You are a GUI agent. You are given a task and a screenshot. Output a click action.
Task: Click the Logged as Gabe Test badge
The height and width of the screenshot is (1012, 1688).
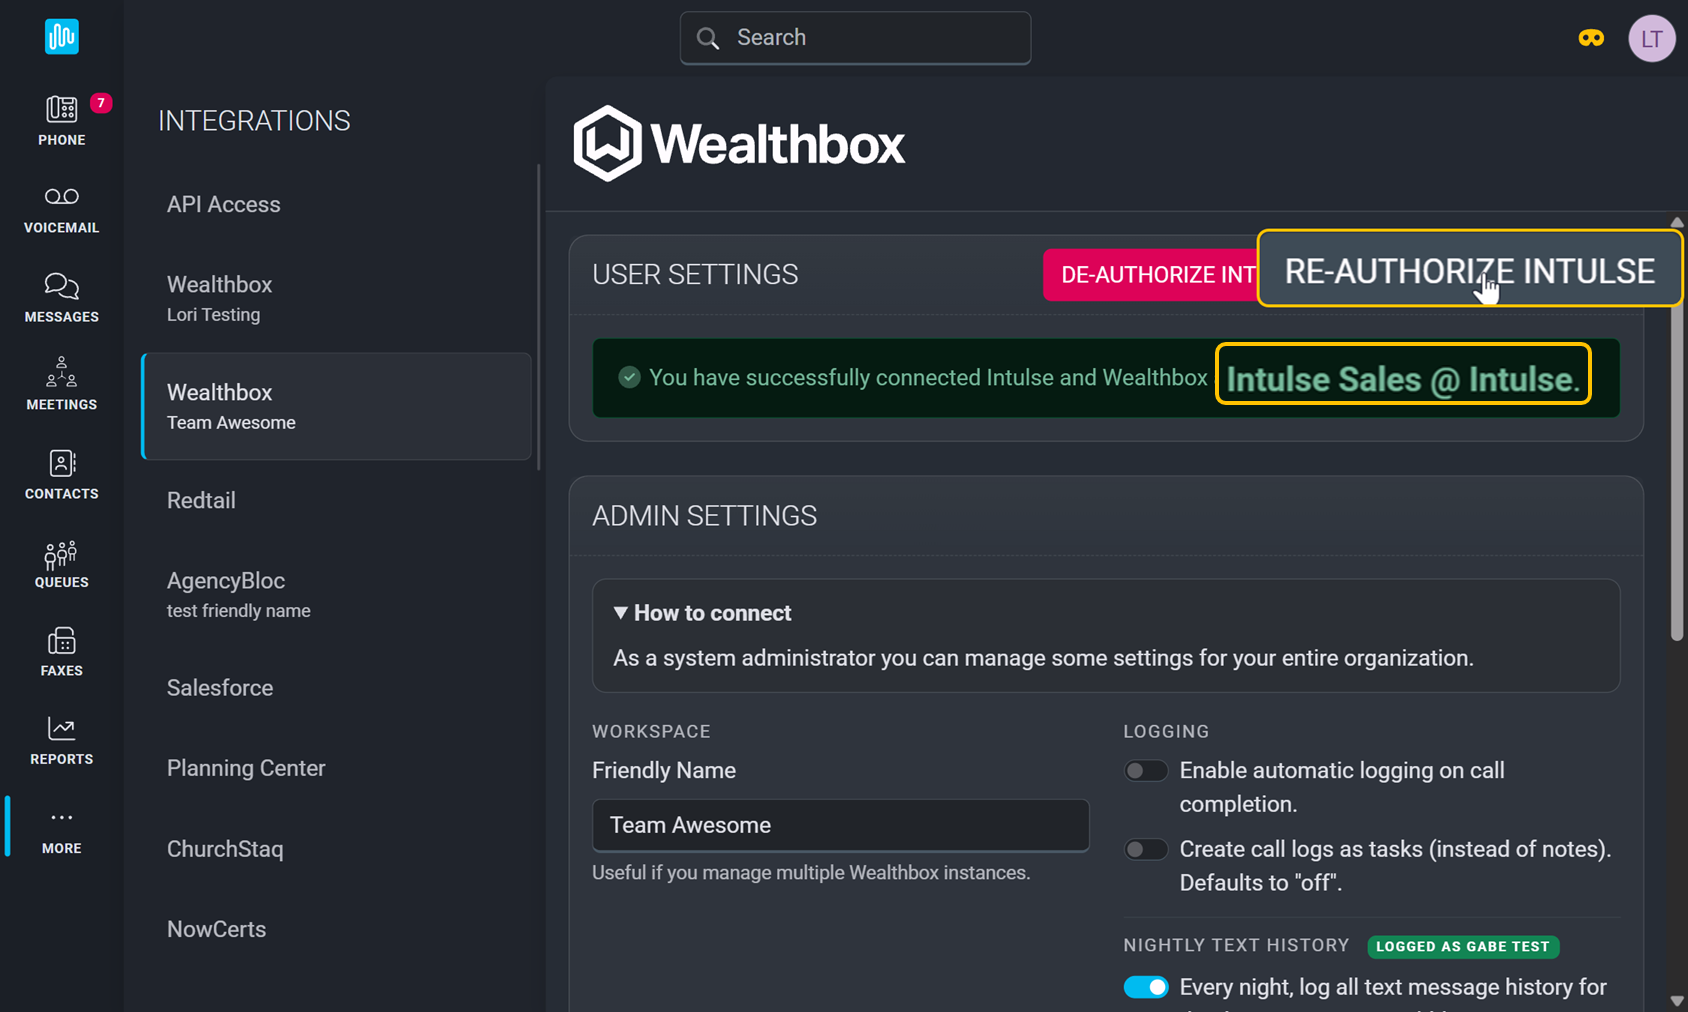[1462, 946]
